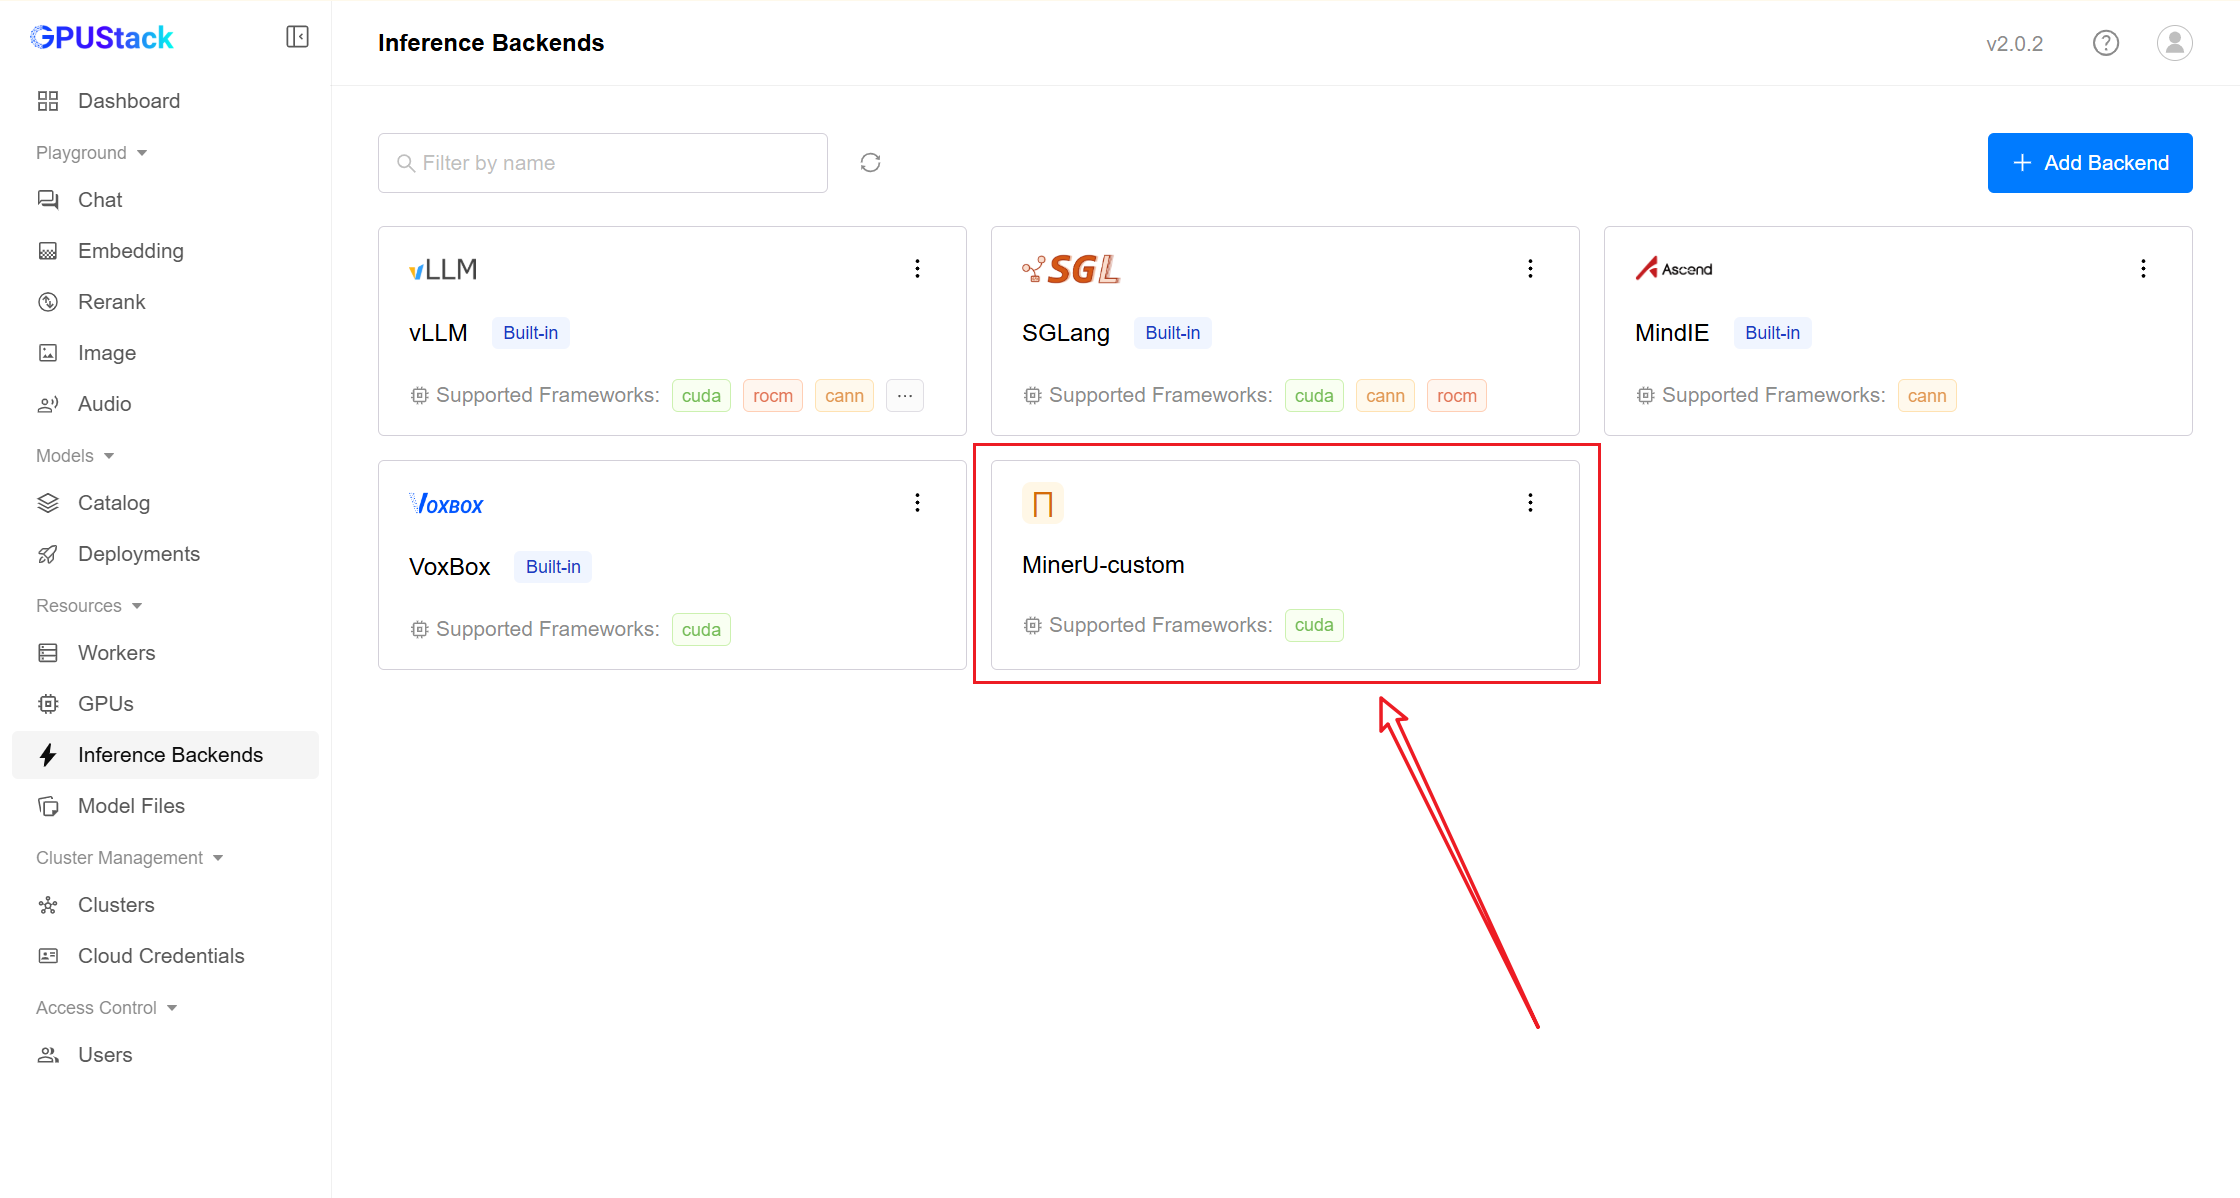Image resolution: width=2240 pixels, height=1198 pixels.
Task: Click the Add Backend button
Action: click(x=2089, y=163)
